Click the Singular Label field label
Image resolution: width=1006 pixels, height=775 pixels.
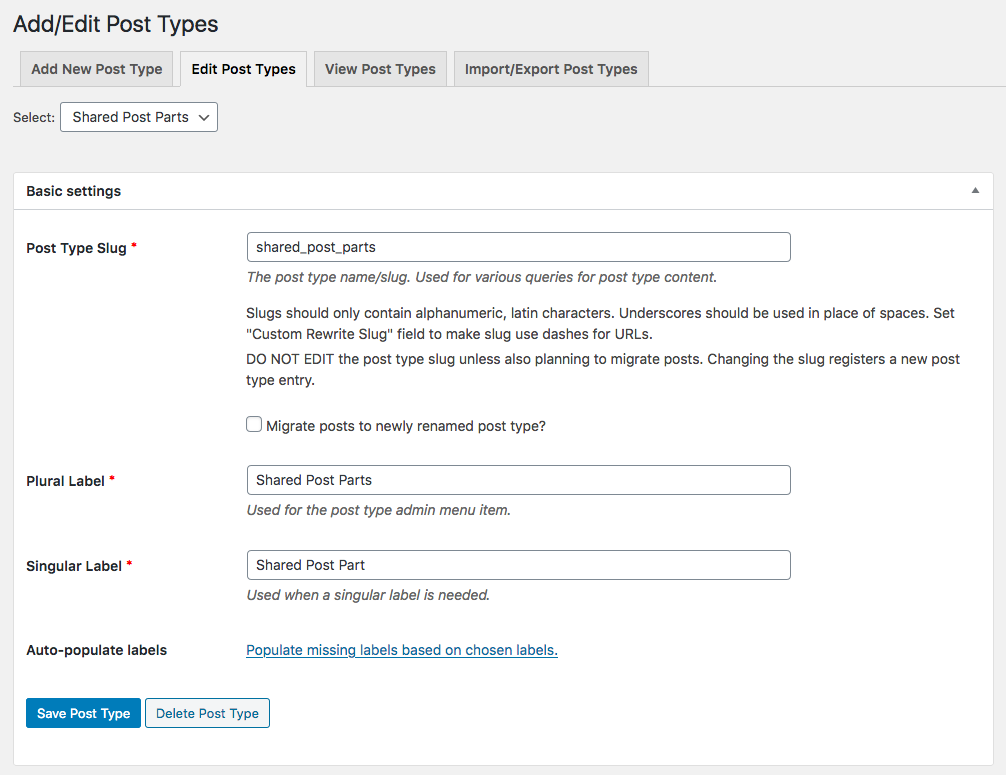[74, 566]
